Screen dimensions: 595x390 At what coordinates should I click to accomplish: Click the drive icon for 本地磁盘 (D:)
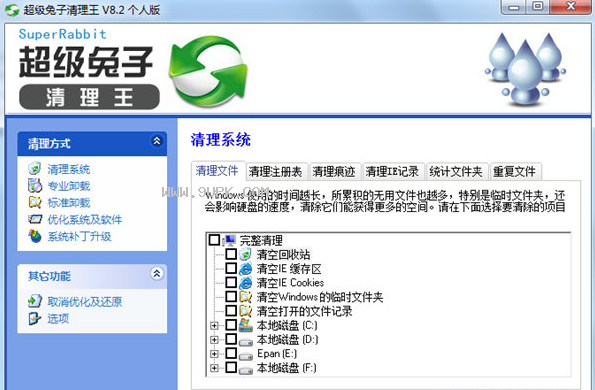pyautogui.click(x=246, y=341)
